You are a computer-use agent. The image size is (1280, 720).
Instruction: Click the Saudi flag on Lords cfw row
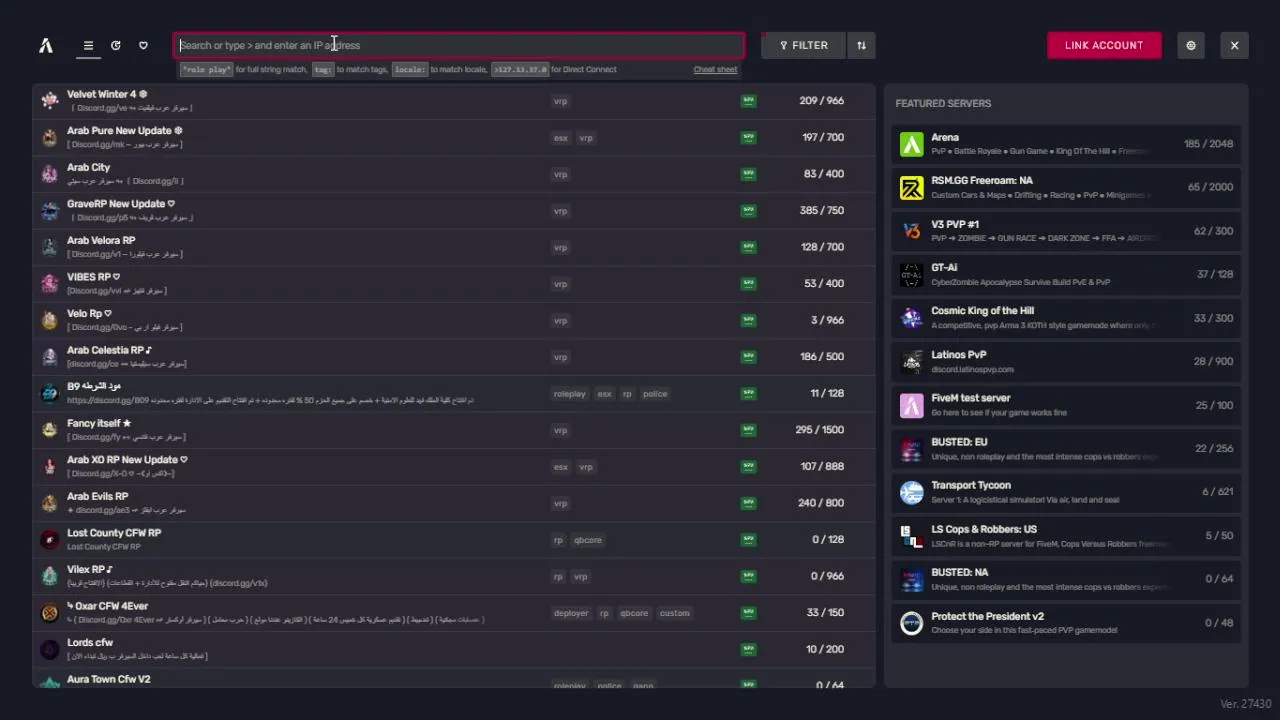click(748, 649)
